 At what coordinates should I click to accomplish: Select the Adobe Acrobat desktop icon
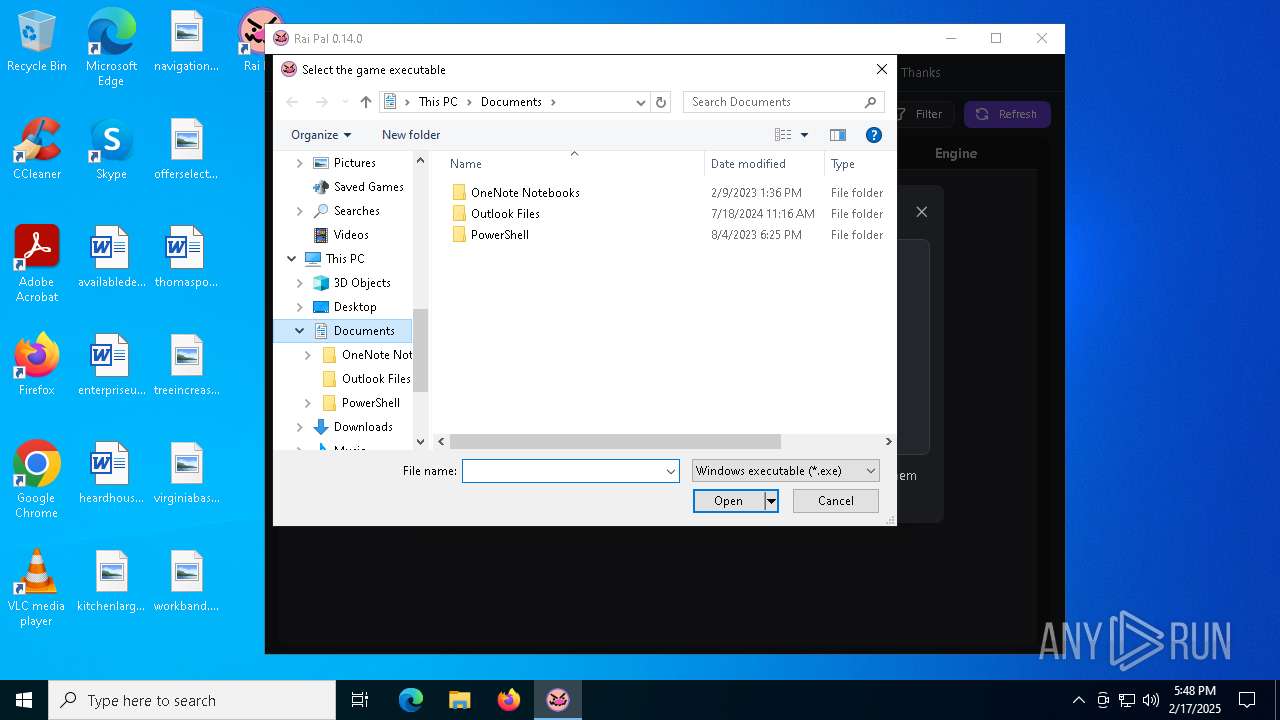coord(37,264)
